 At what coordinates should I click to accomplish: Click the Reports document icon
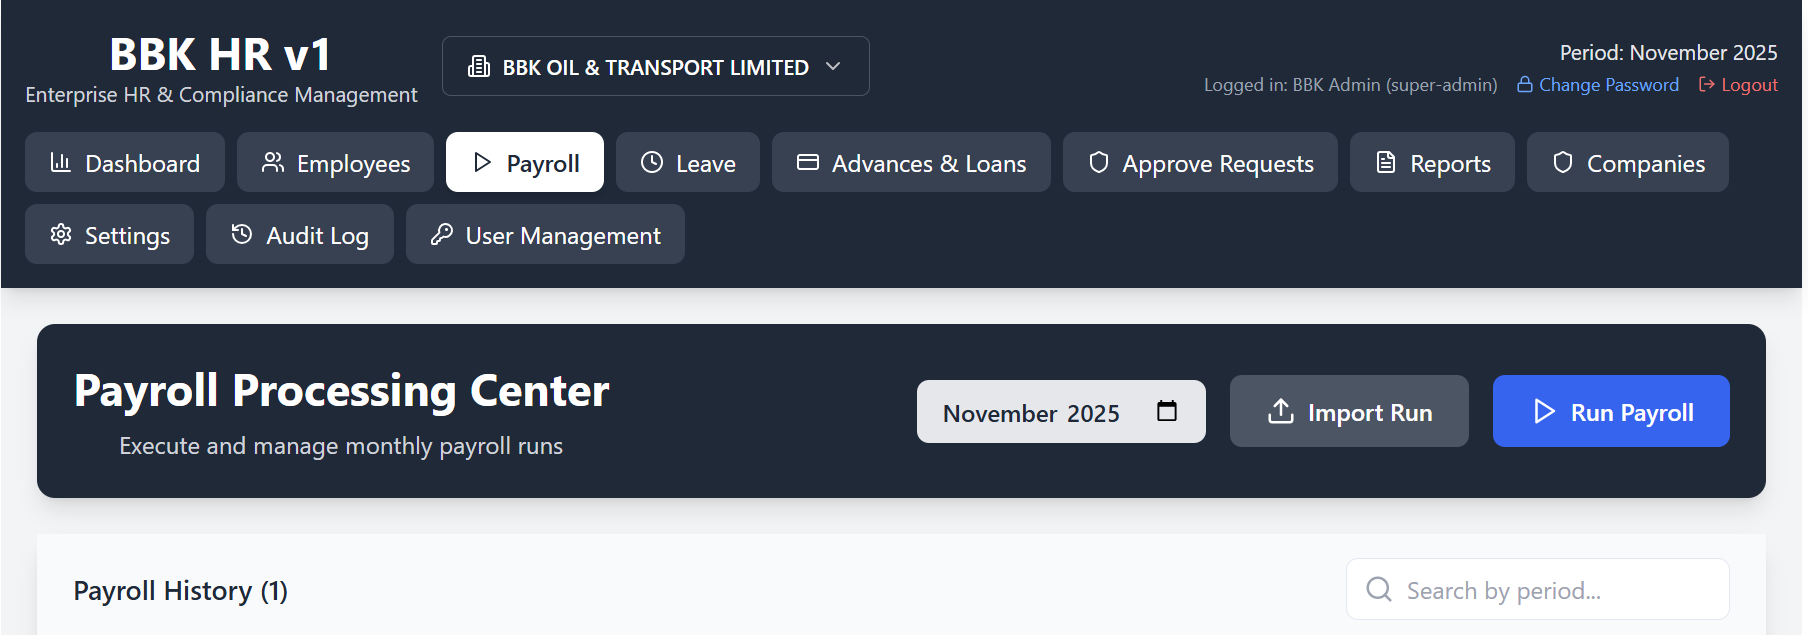point(1386,163)
